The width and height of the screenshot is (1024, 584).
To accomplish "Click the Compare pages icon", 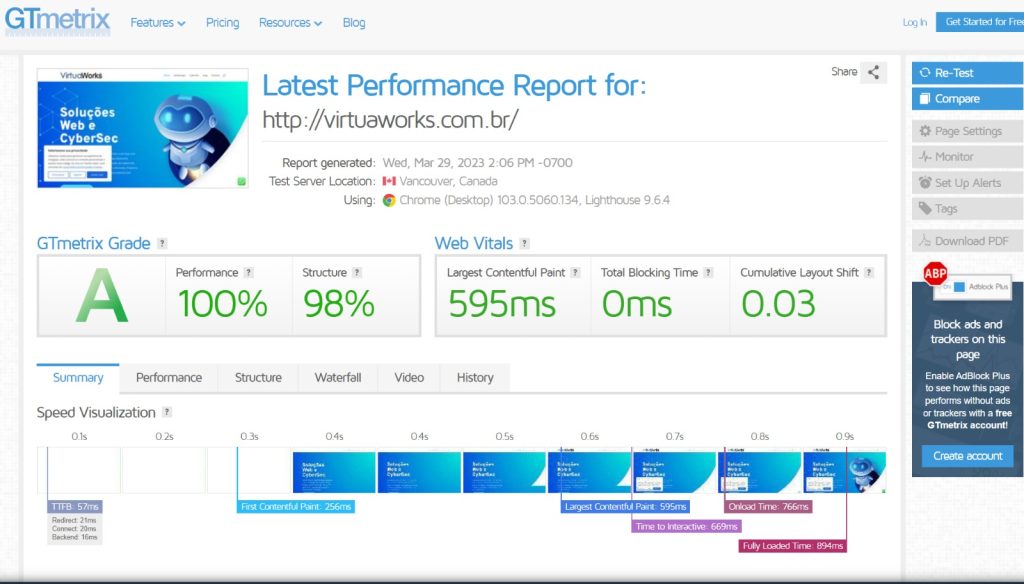I will click(x=925, y=99).
